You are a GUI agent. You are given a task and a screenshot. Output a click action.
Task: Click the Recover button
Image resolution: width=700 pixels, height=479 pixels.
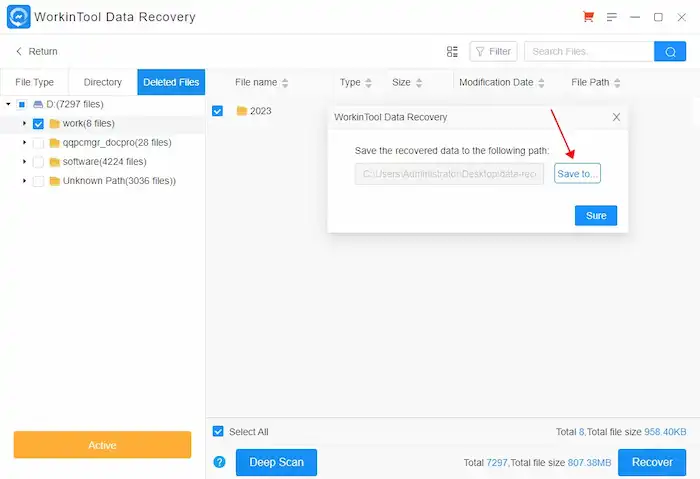coord(652,462)
